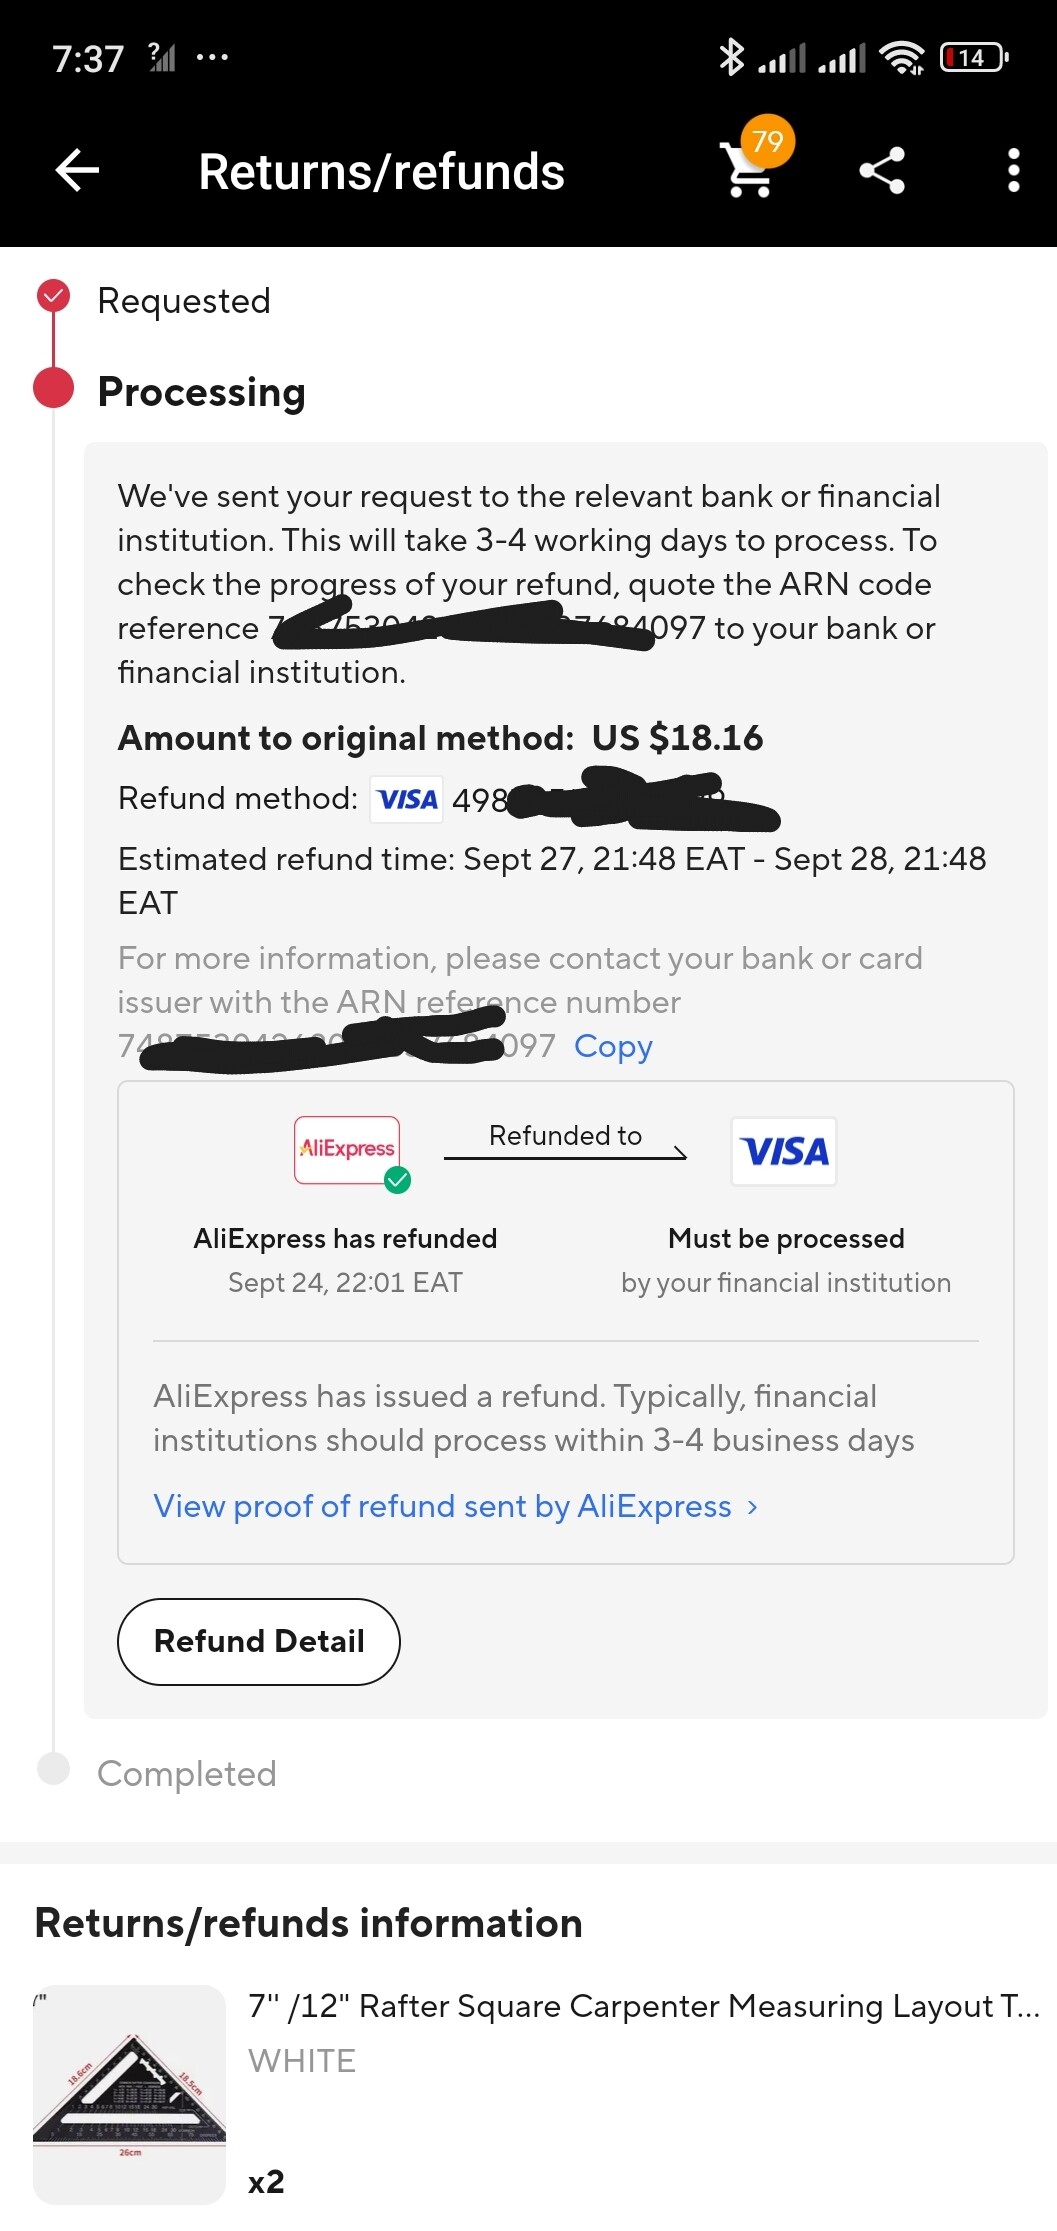Open the Rafter Square product thumbnail

click(x=130, y=2094)
